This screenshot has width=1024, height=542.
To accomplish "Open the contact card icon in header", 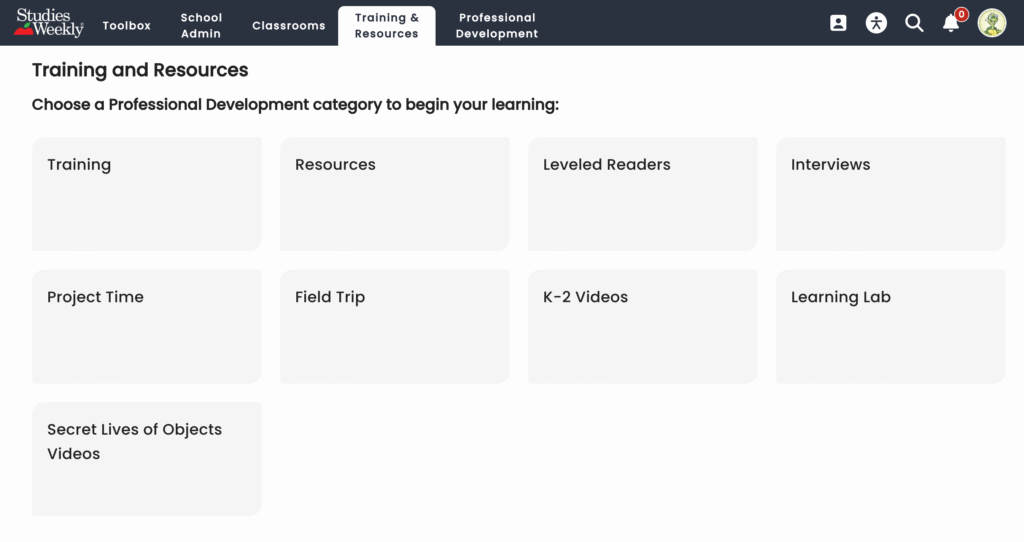I will point(838,24).
